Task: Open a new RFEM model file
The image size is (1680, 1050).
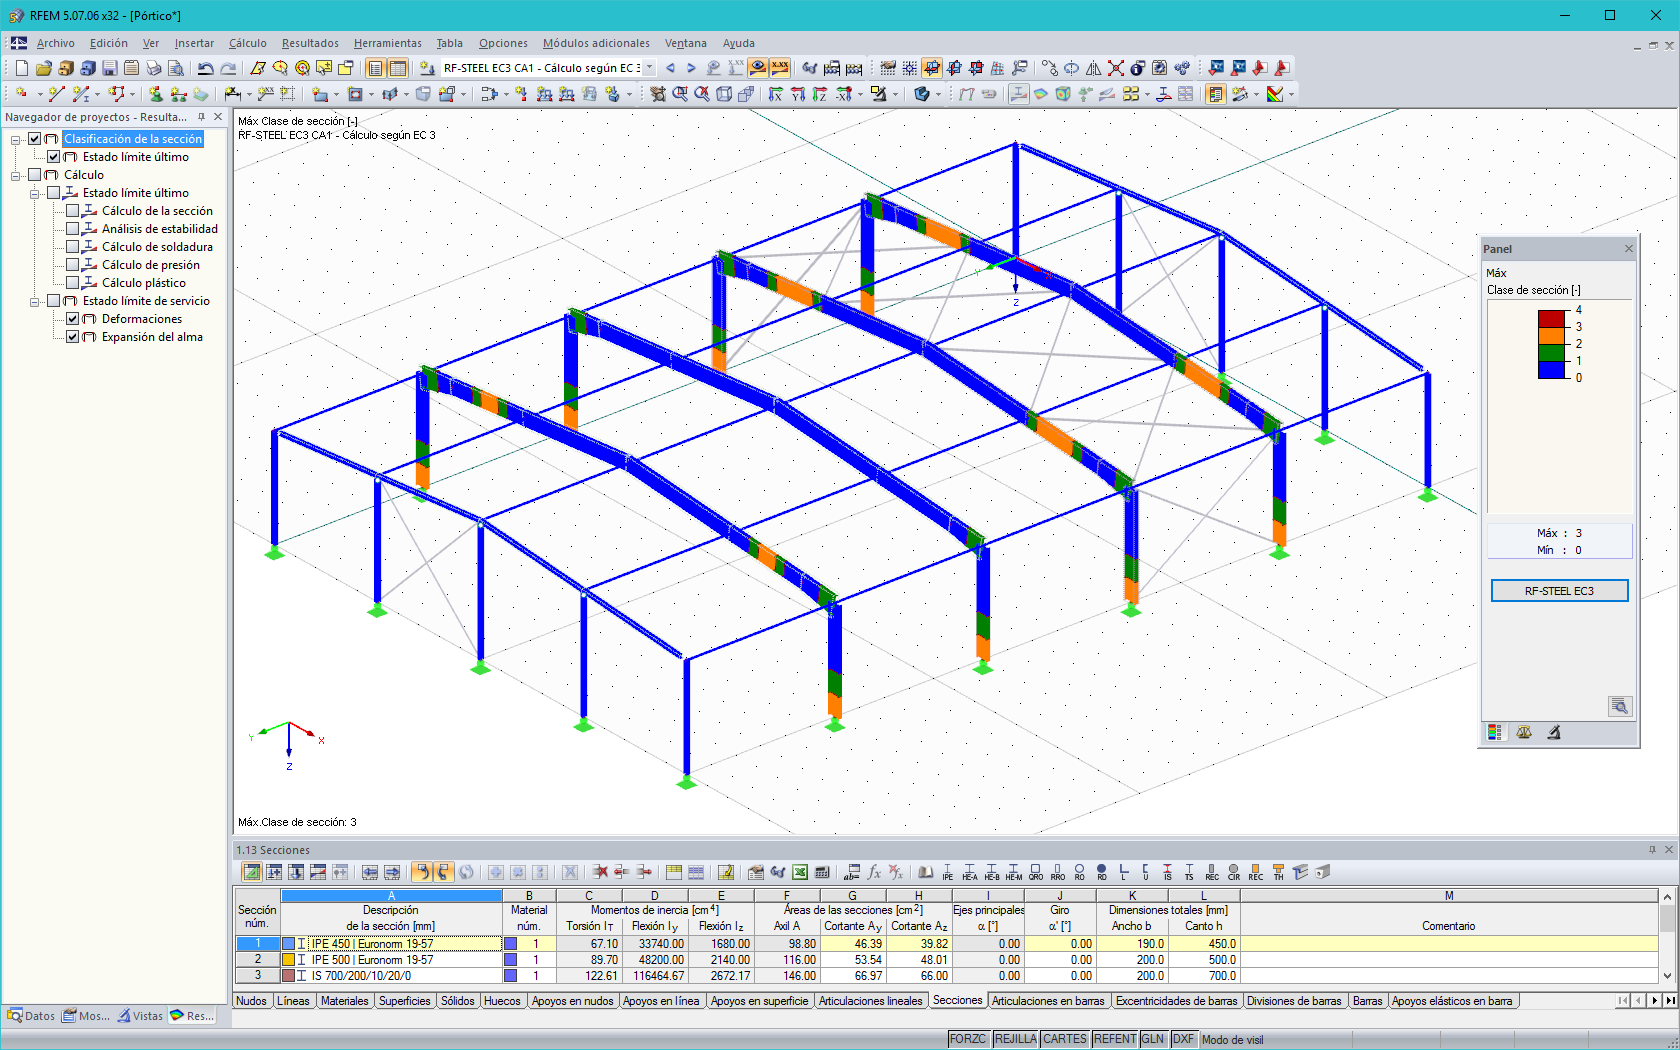Action: [21, 68]
